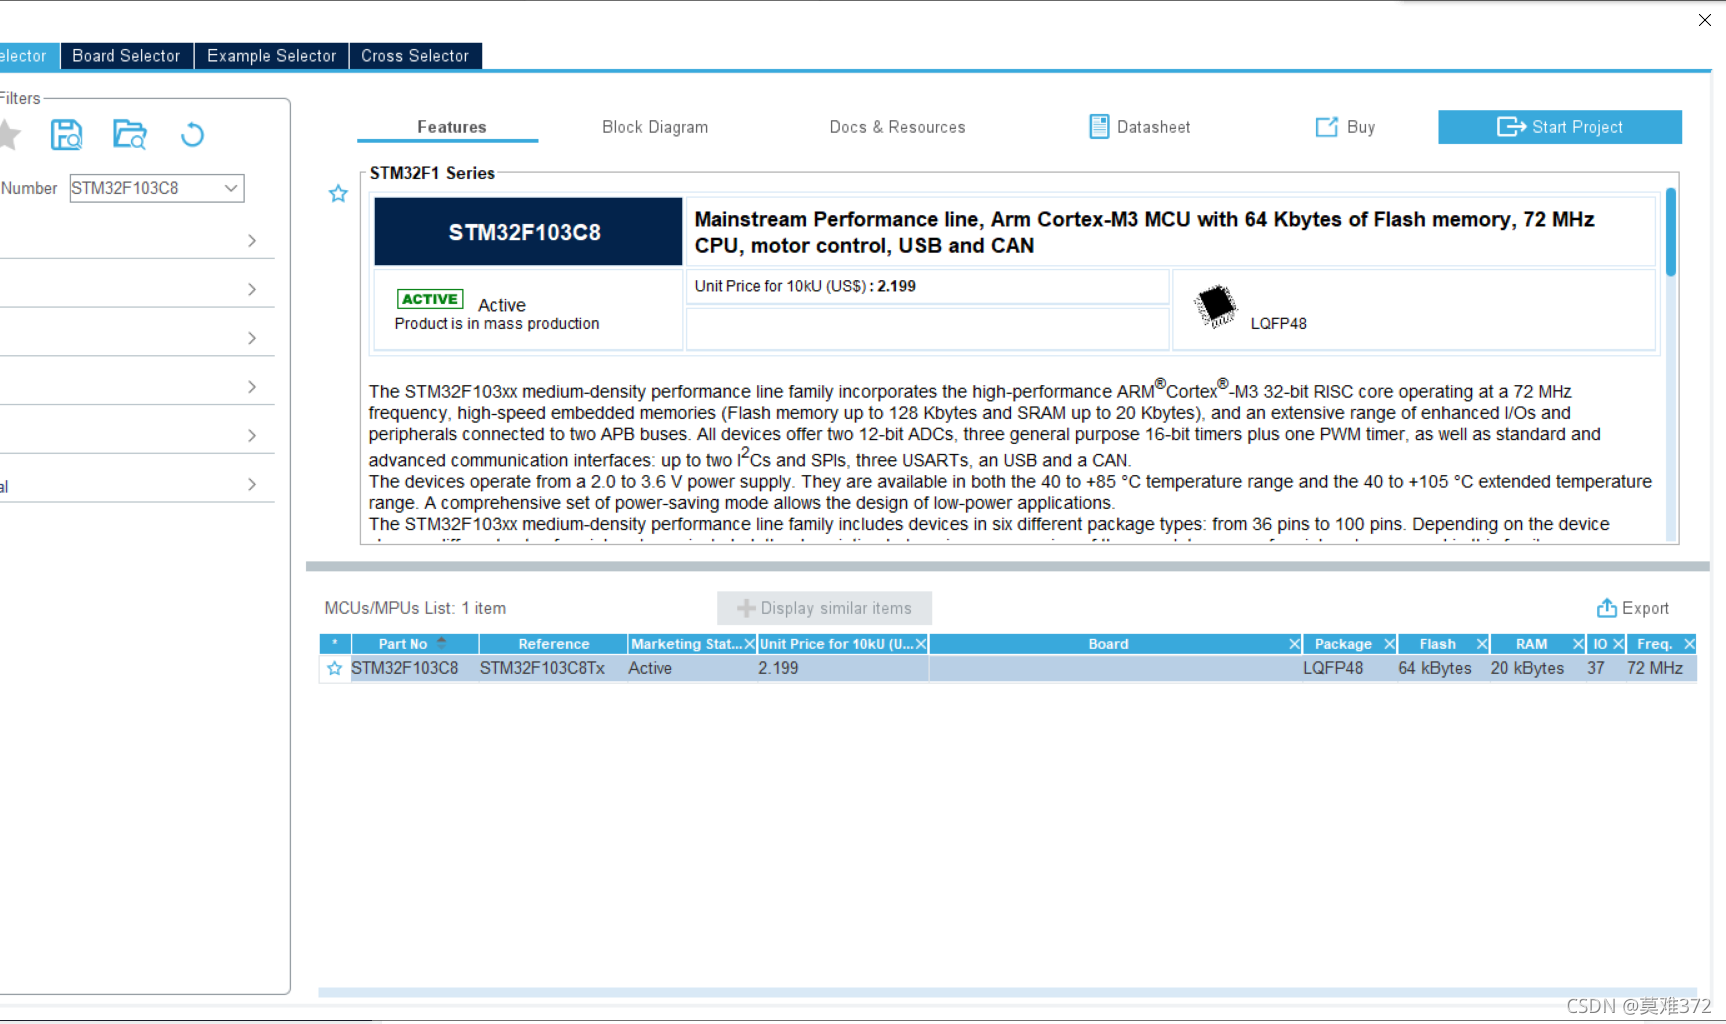The height and width of the screenshot is (1024, 1726).
Task: Open the Block Diagram tab
Action: pyautogui.click(x=655, y=127)
